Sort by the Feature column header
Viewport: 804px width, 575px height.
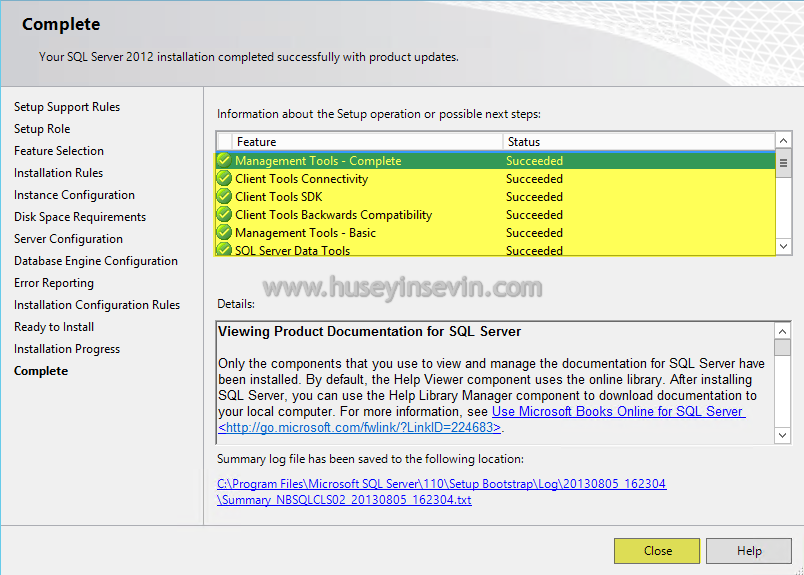(x=367, y=142)
